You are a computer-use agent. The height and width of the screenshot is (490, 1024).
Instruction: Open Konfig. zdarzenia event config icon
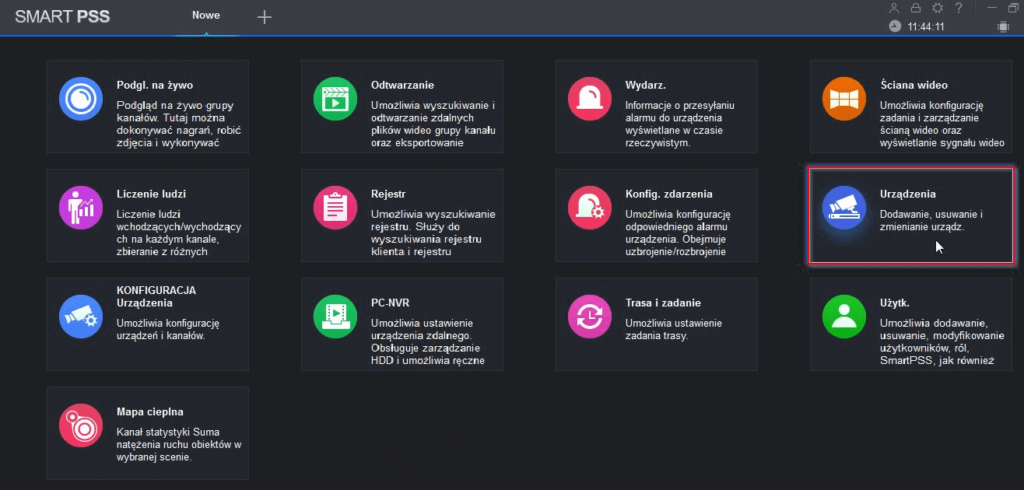click(x=588, y=207)
